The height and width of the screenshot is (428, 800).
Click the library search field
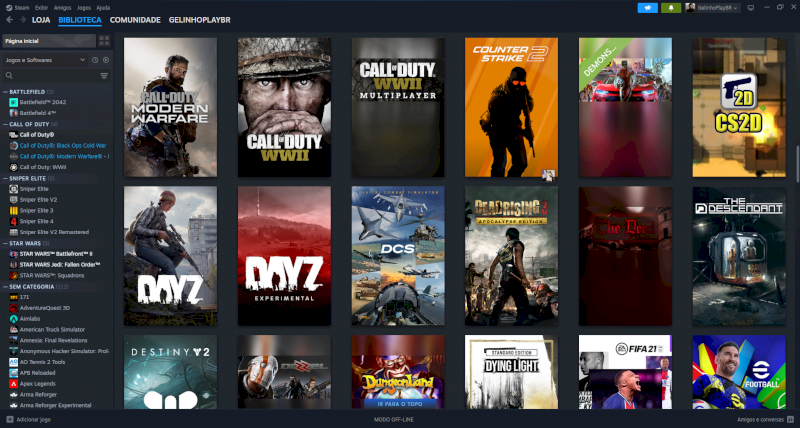[51, 75]
